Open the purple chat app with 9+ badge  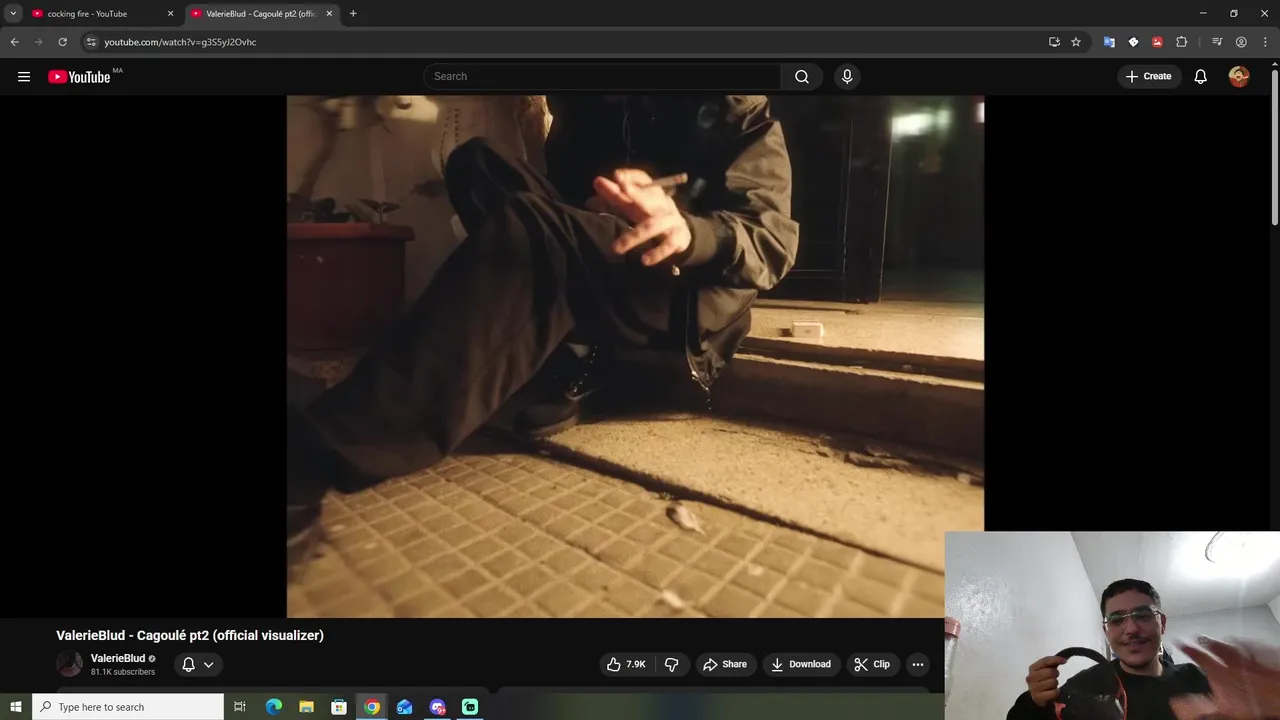[x=437, y=707]
